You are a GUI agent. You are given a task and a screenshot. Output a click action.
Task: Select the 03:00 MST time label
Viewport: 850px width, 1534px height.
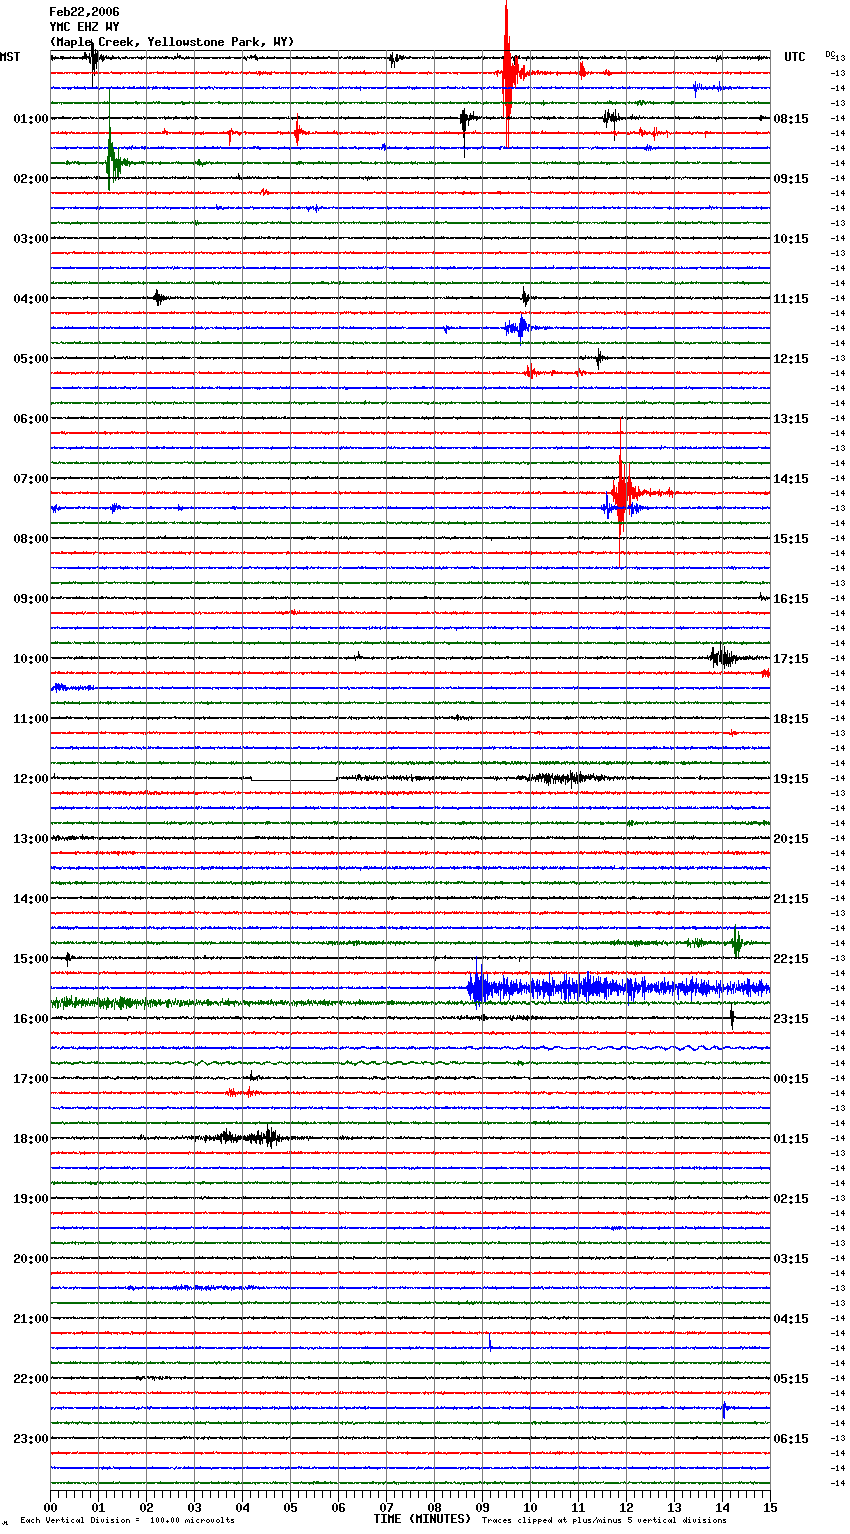click(31, 239)
